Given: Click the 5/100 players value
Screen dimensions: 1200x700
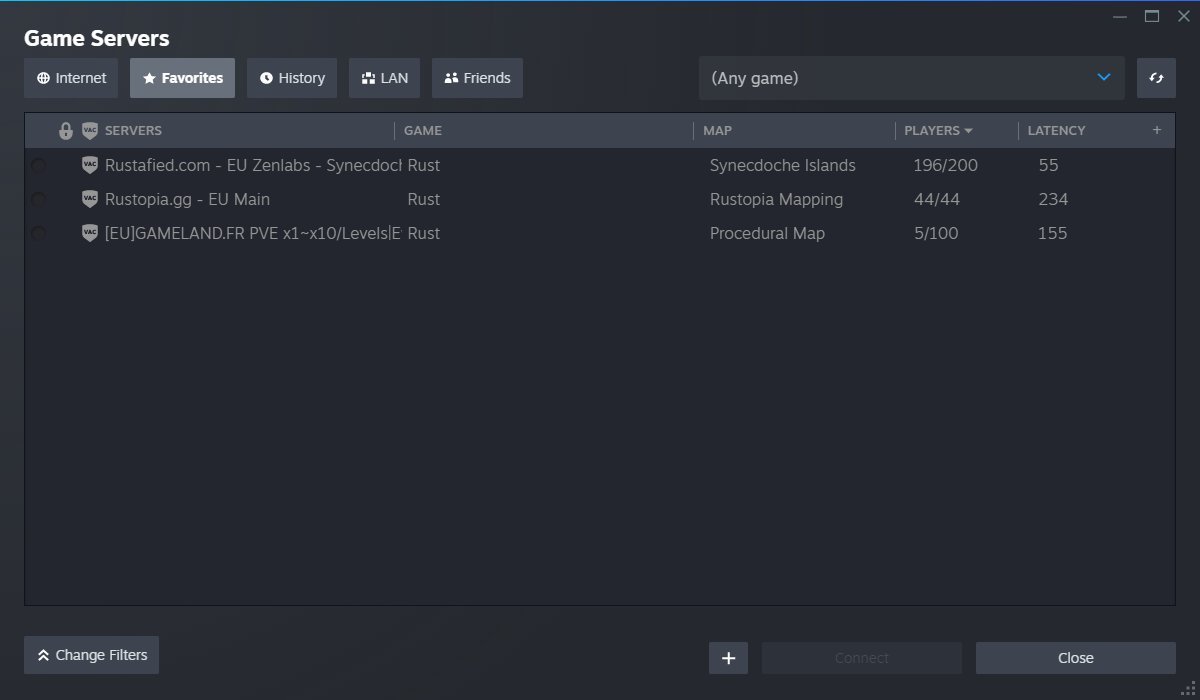Looking at the screenshot, I should tap(935, 233).
